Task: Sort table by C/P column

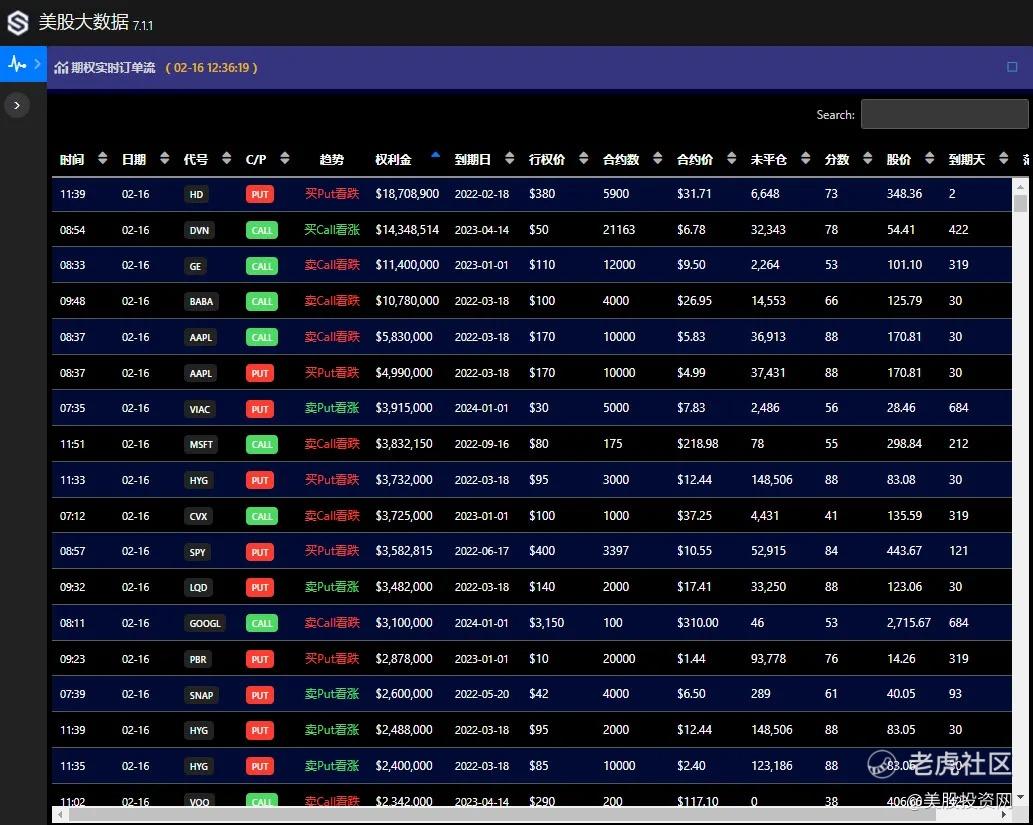Action: pyautogui.click(x=267, y=159)
